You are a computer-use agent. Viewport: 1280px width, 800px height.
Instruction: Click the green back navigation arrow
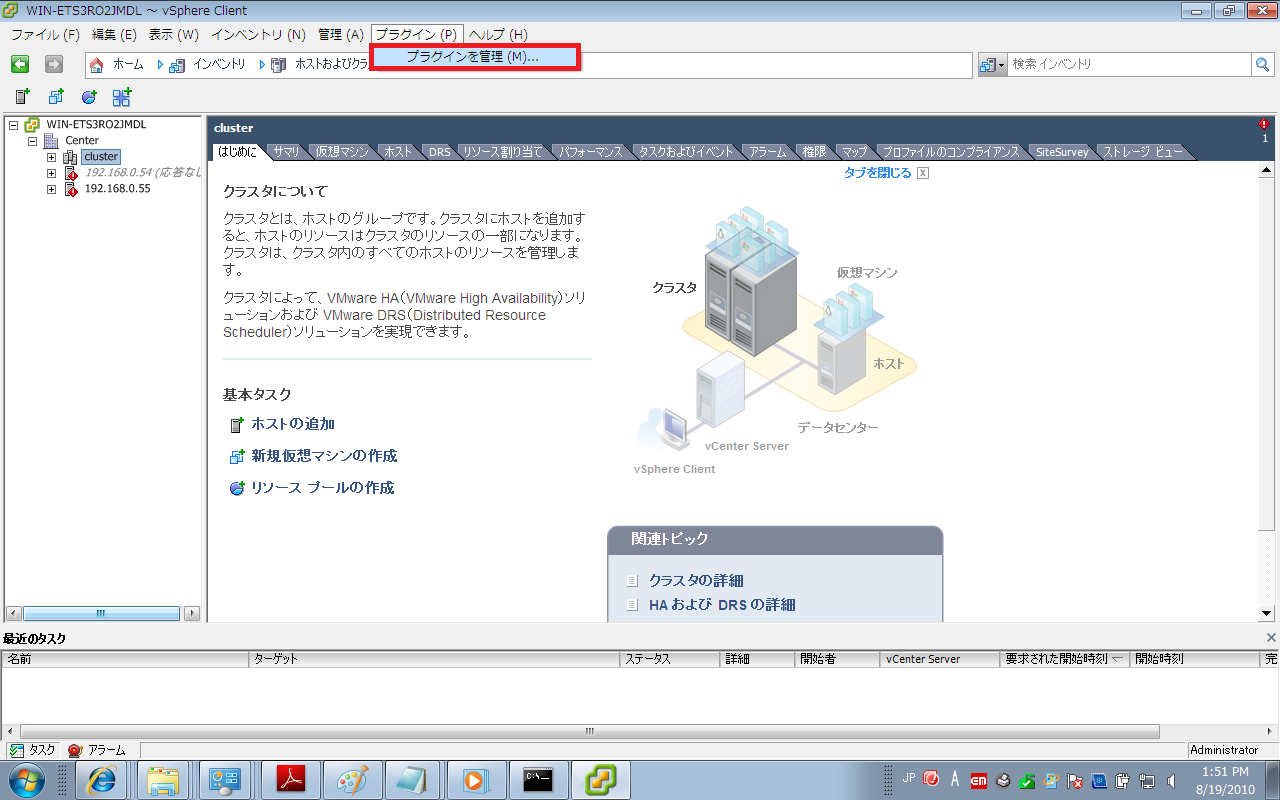click(x=20, y=64)
